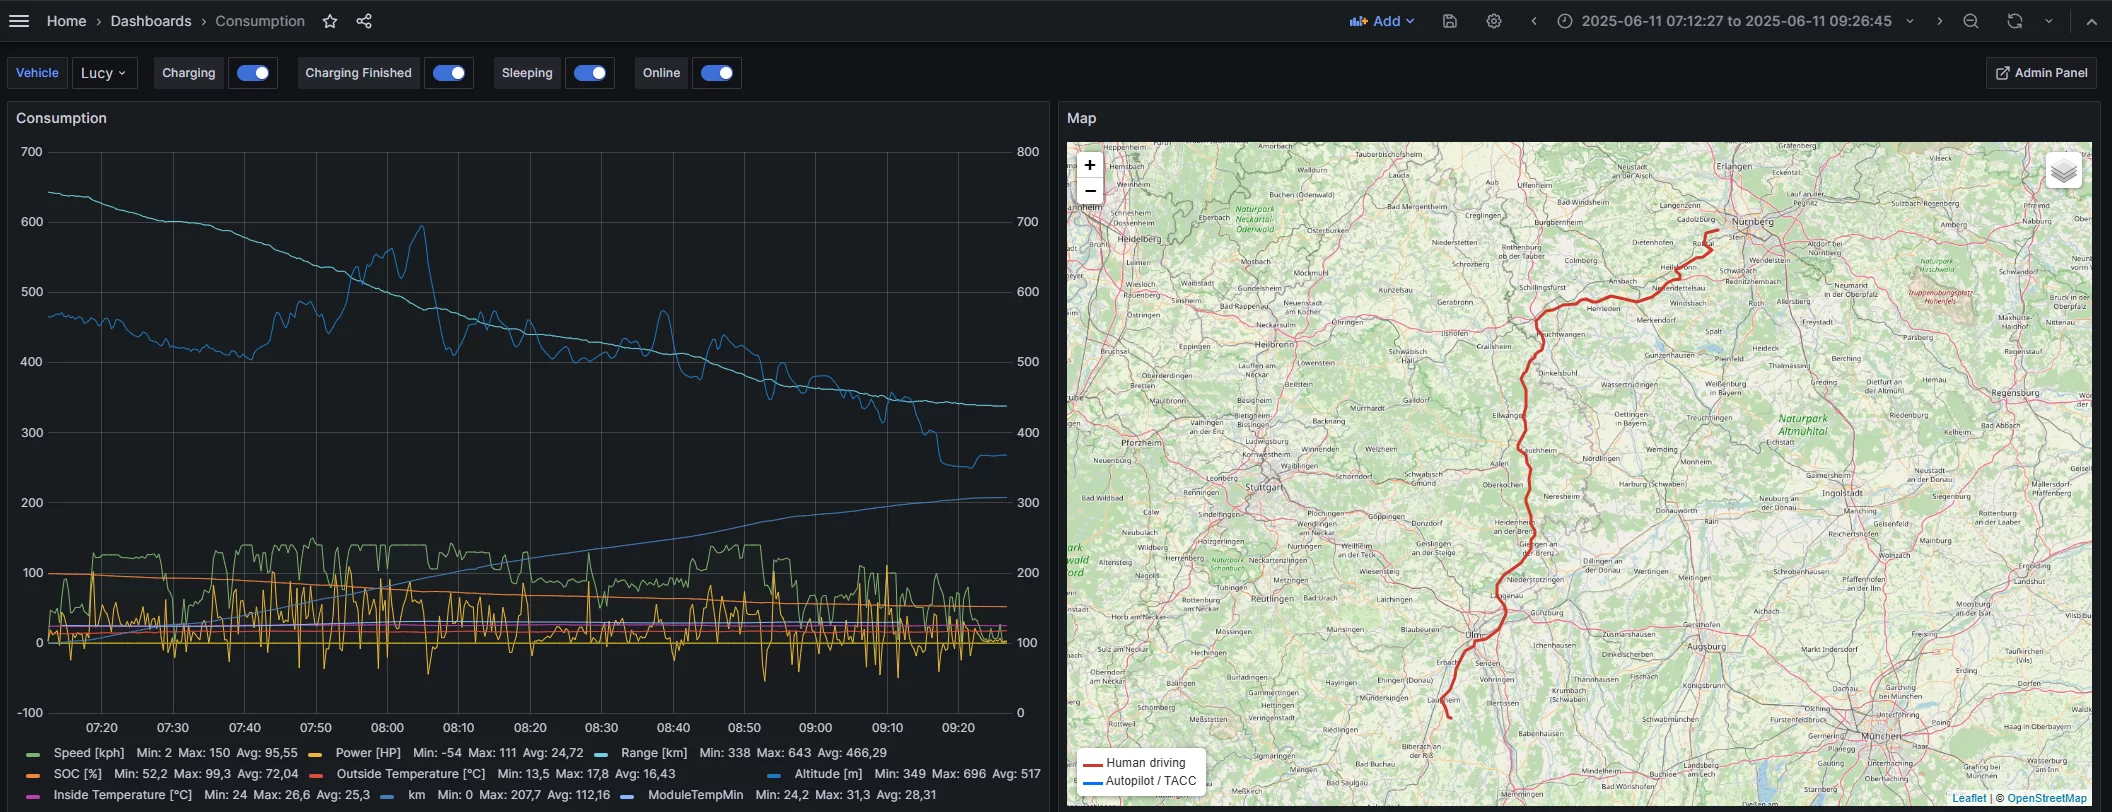Click the Outside Temperature legend color swatch

[x=316, y=775]
